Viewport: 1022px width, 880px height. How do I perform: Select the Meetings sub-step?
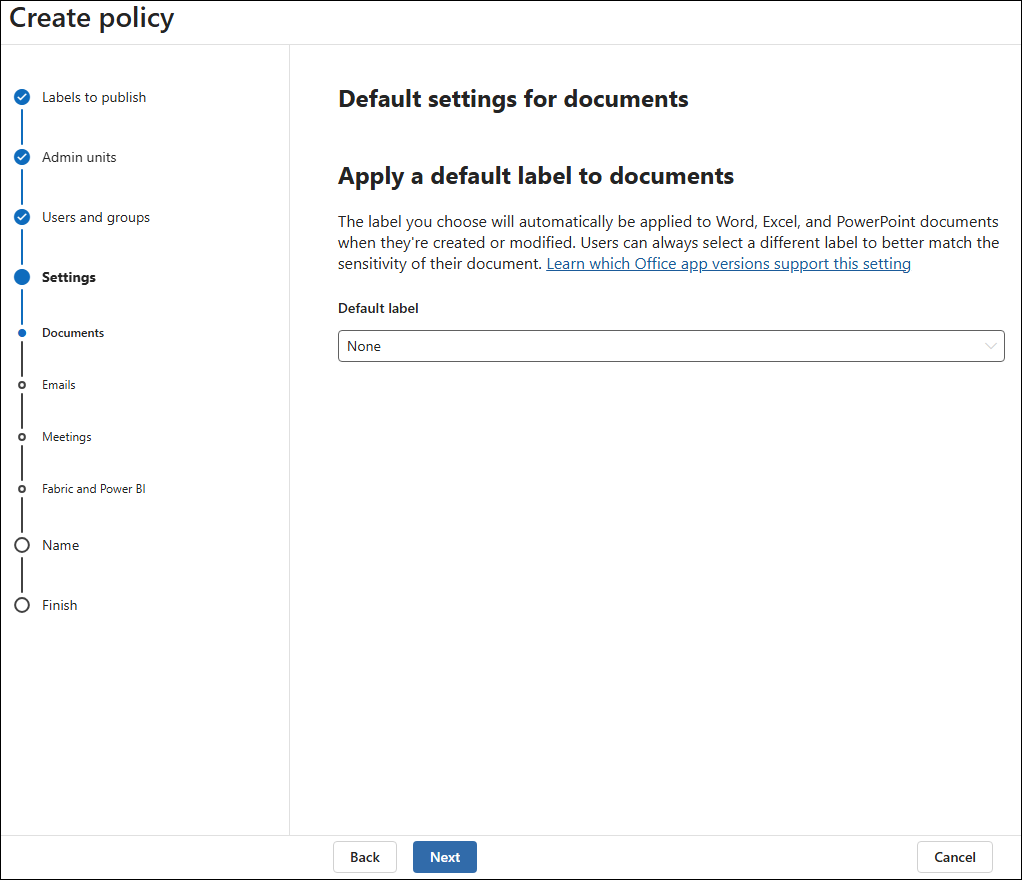(x=66, y=437)
